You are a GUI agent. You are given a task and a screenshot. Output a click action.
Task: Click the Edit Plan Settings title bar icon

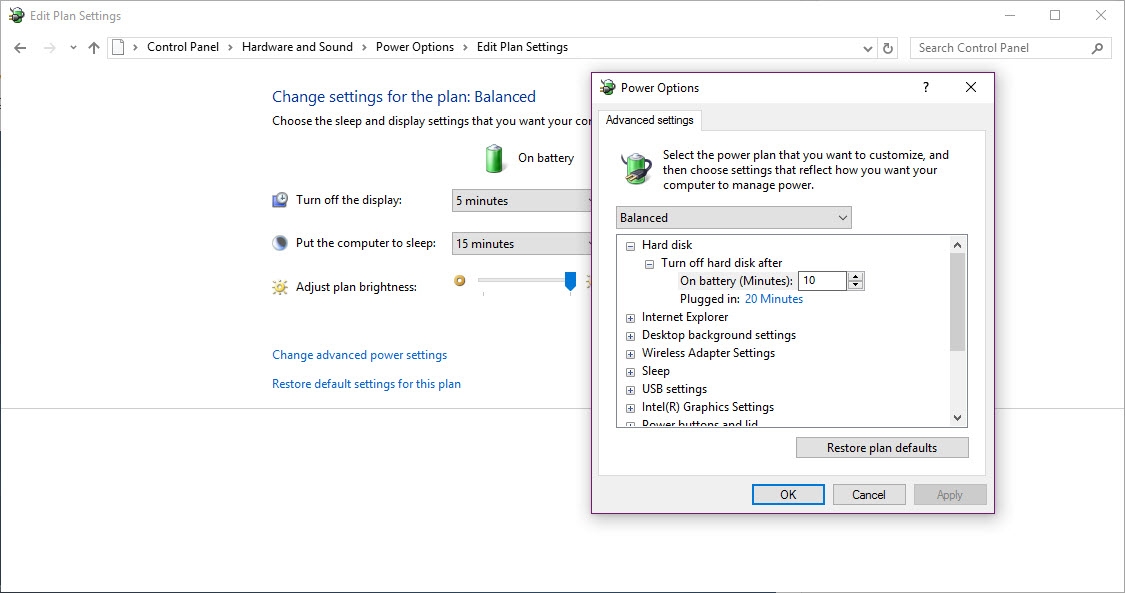click(17, 15)
